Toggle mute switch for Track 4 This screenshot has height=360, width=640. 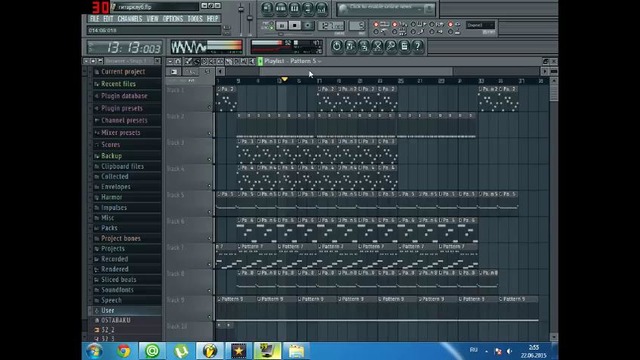tap(209, 186)
